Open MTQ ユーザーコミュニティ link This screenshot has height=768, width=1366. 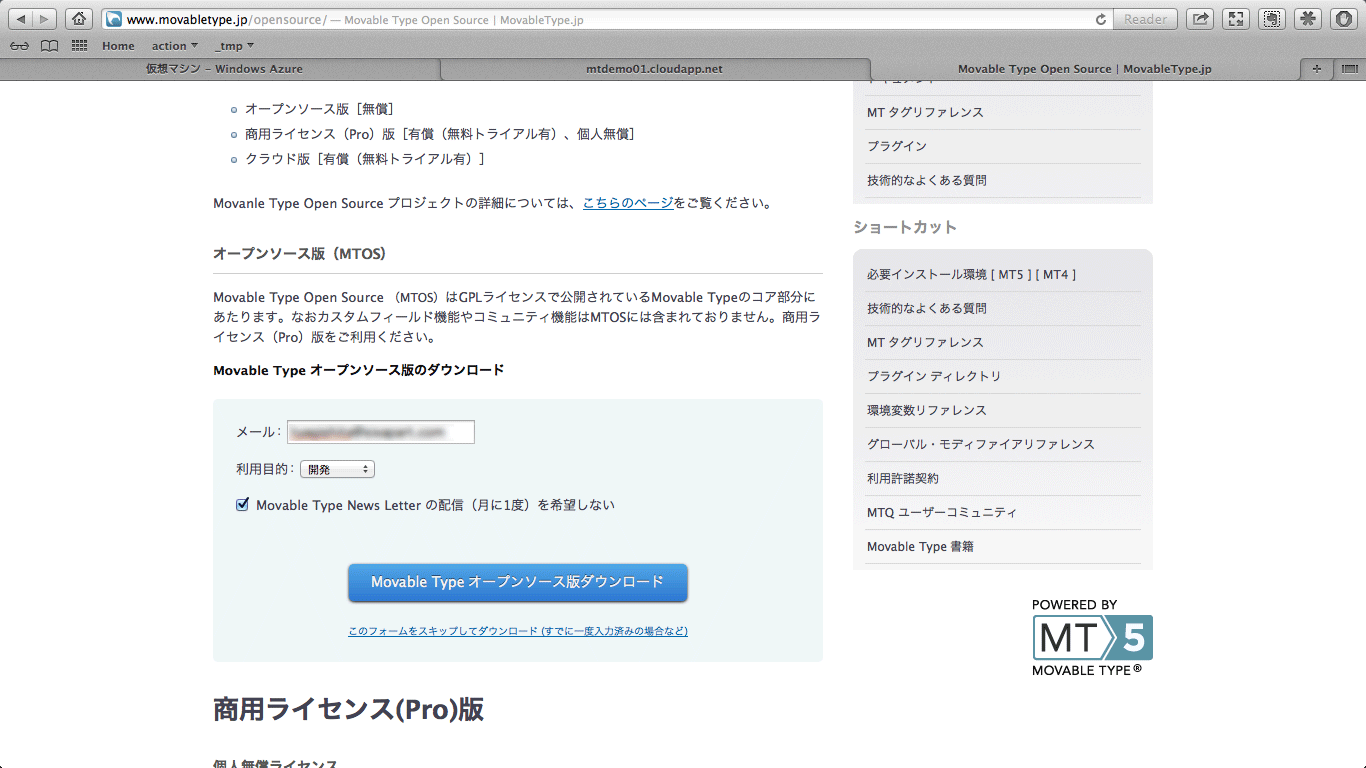click(x=942, y=512)
